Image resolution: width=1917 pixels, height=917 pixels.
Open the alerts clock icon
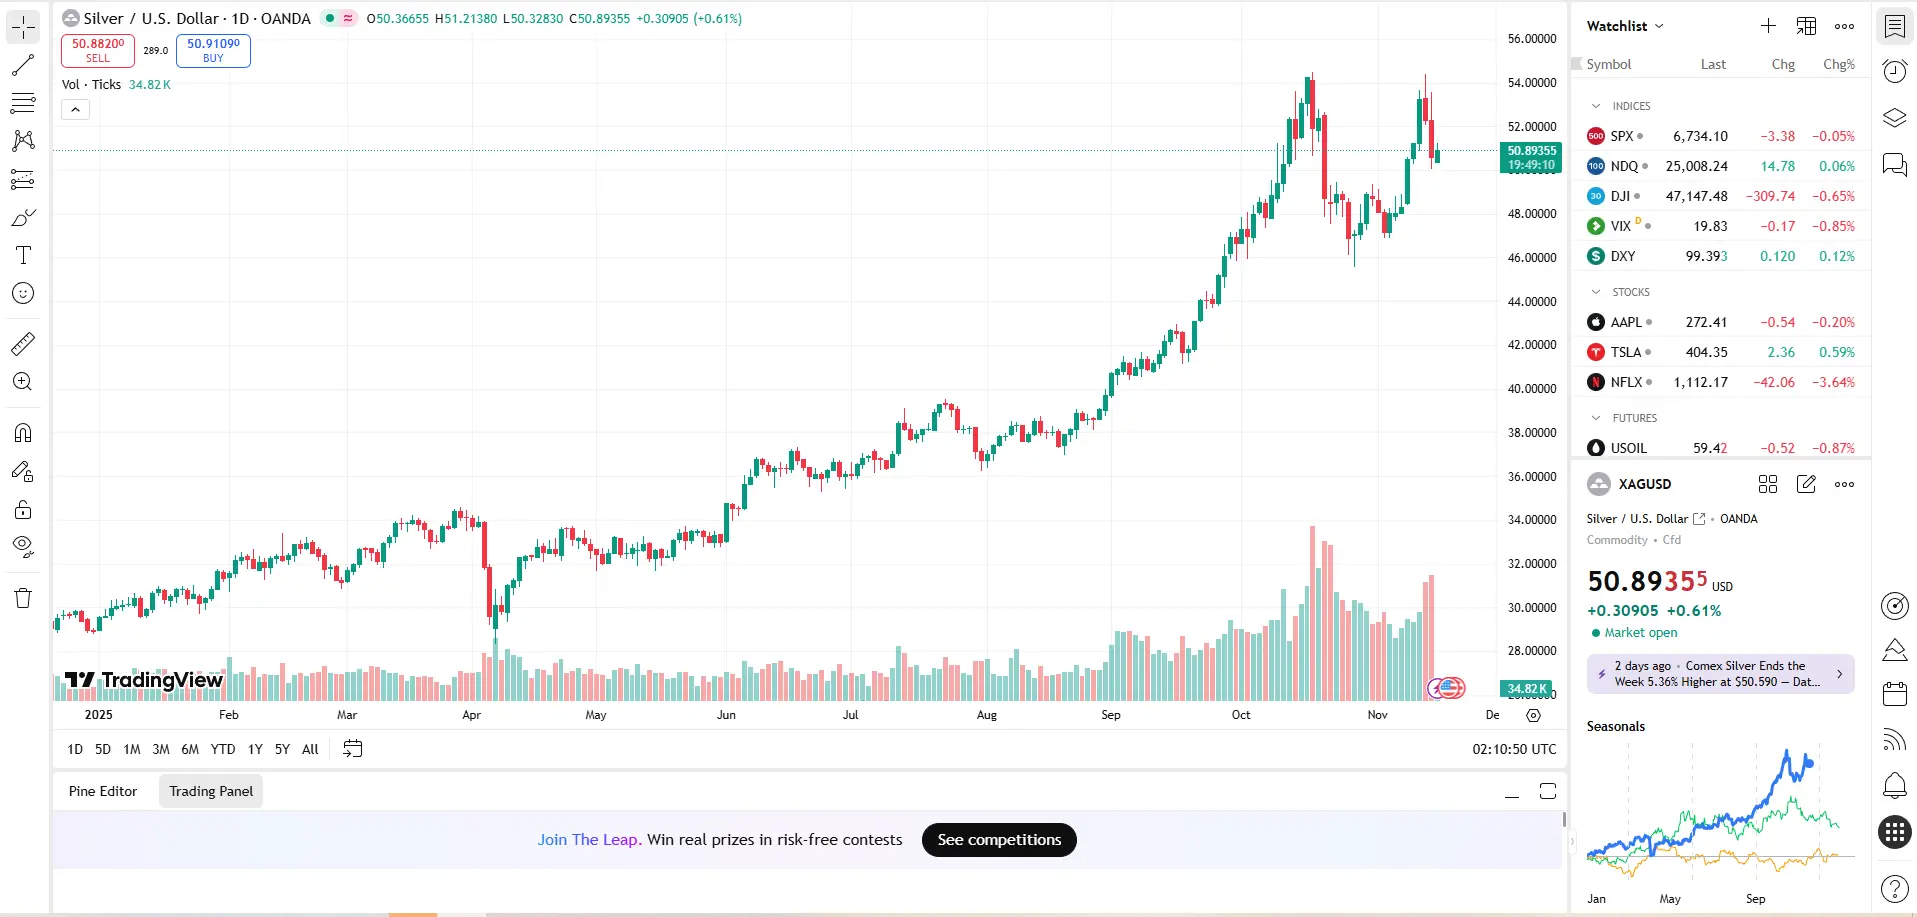1895,71
